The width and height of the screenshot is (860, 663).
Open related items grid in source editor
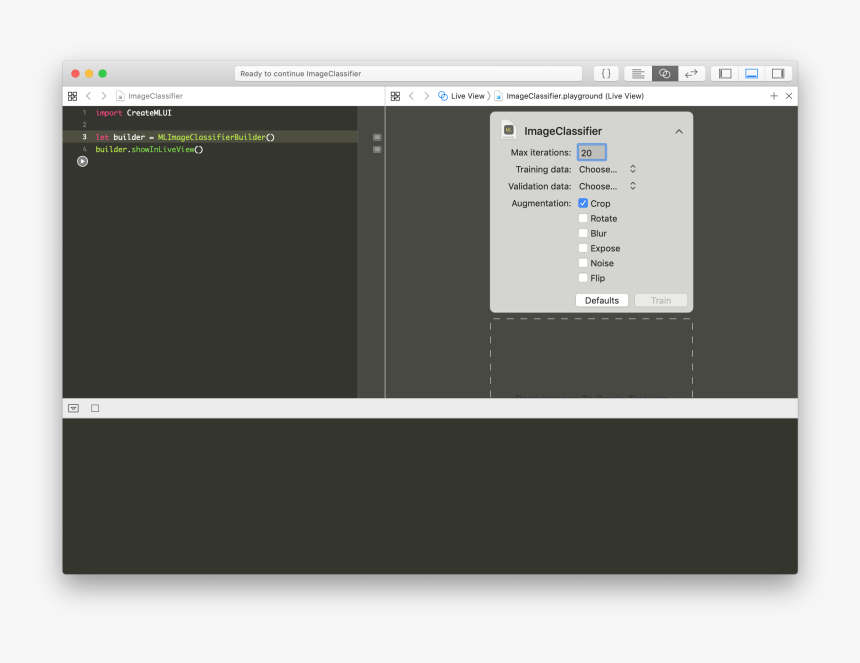[x=72, y=96]
